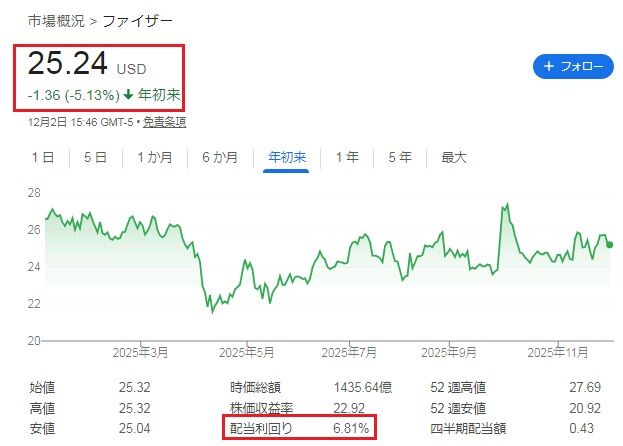
Task: Click the 高値 value 25.32
Action: coord(135,408)
